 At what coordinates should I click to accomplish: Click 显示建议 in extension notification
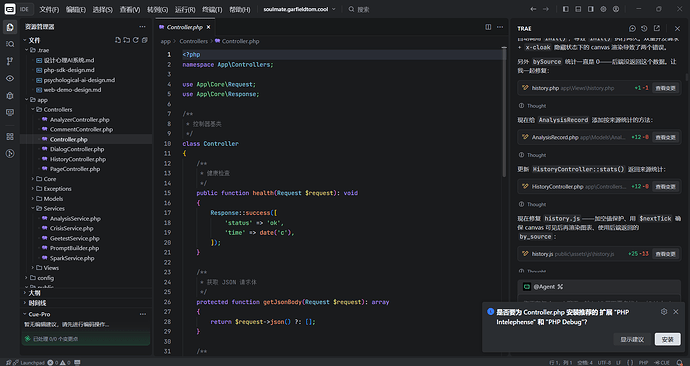click(632, 339)
